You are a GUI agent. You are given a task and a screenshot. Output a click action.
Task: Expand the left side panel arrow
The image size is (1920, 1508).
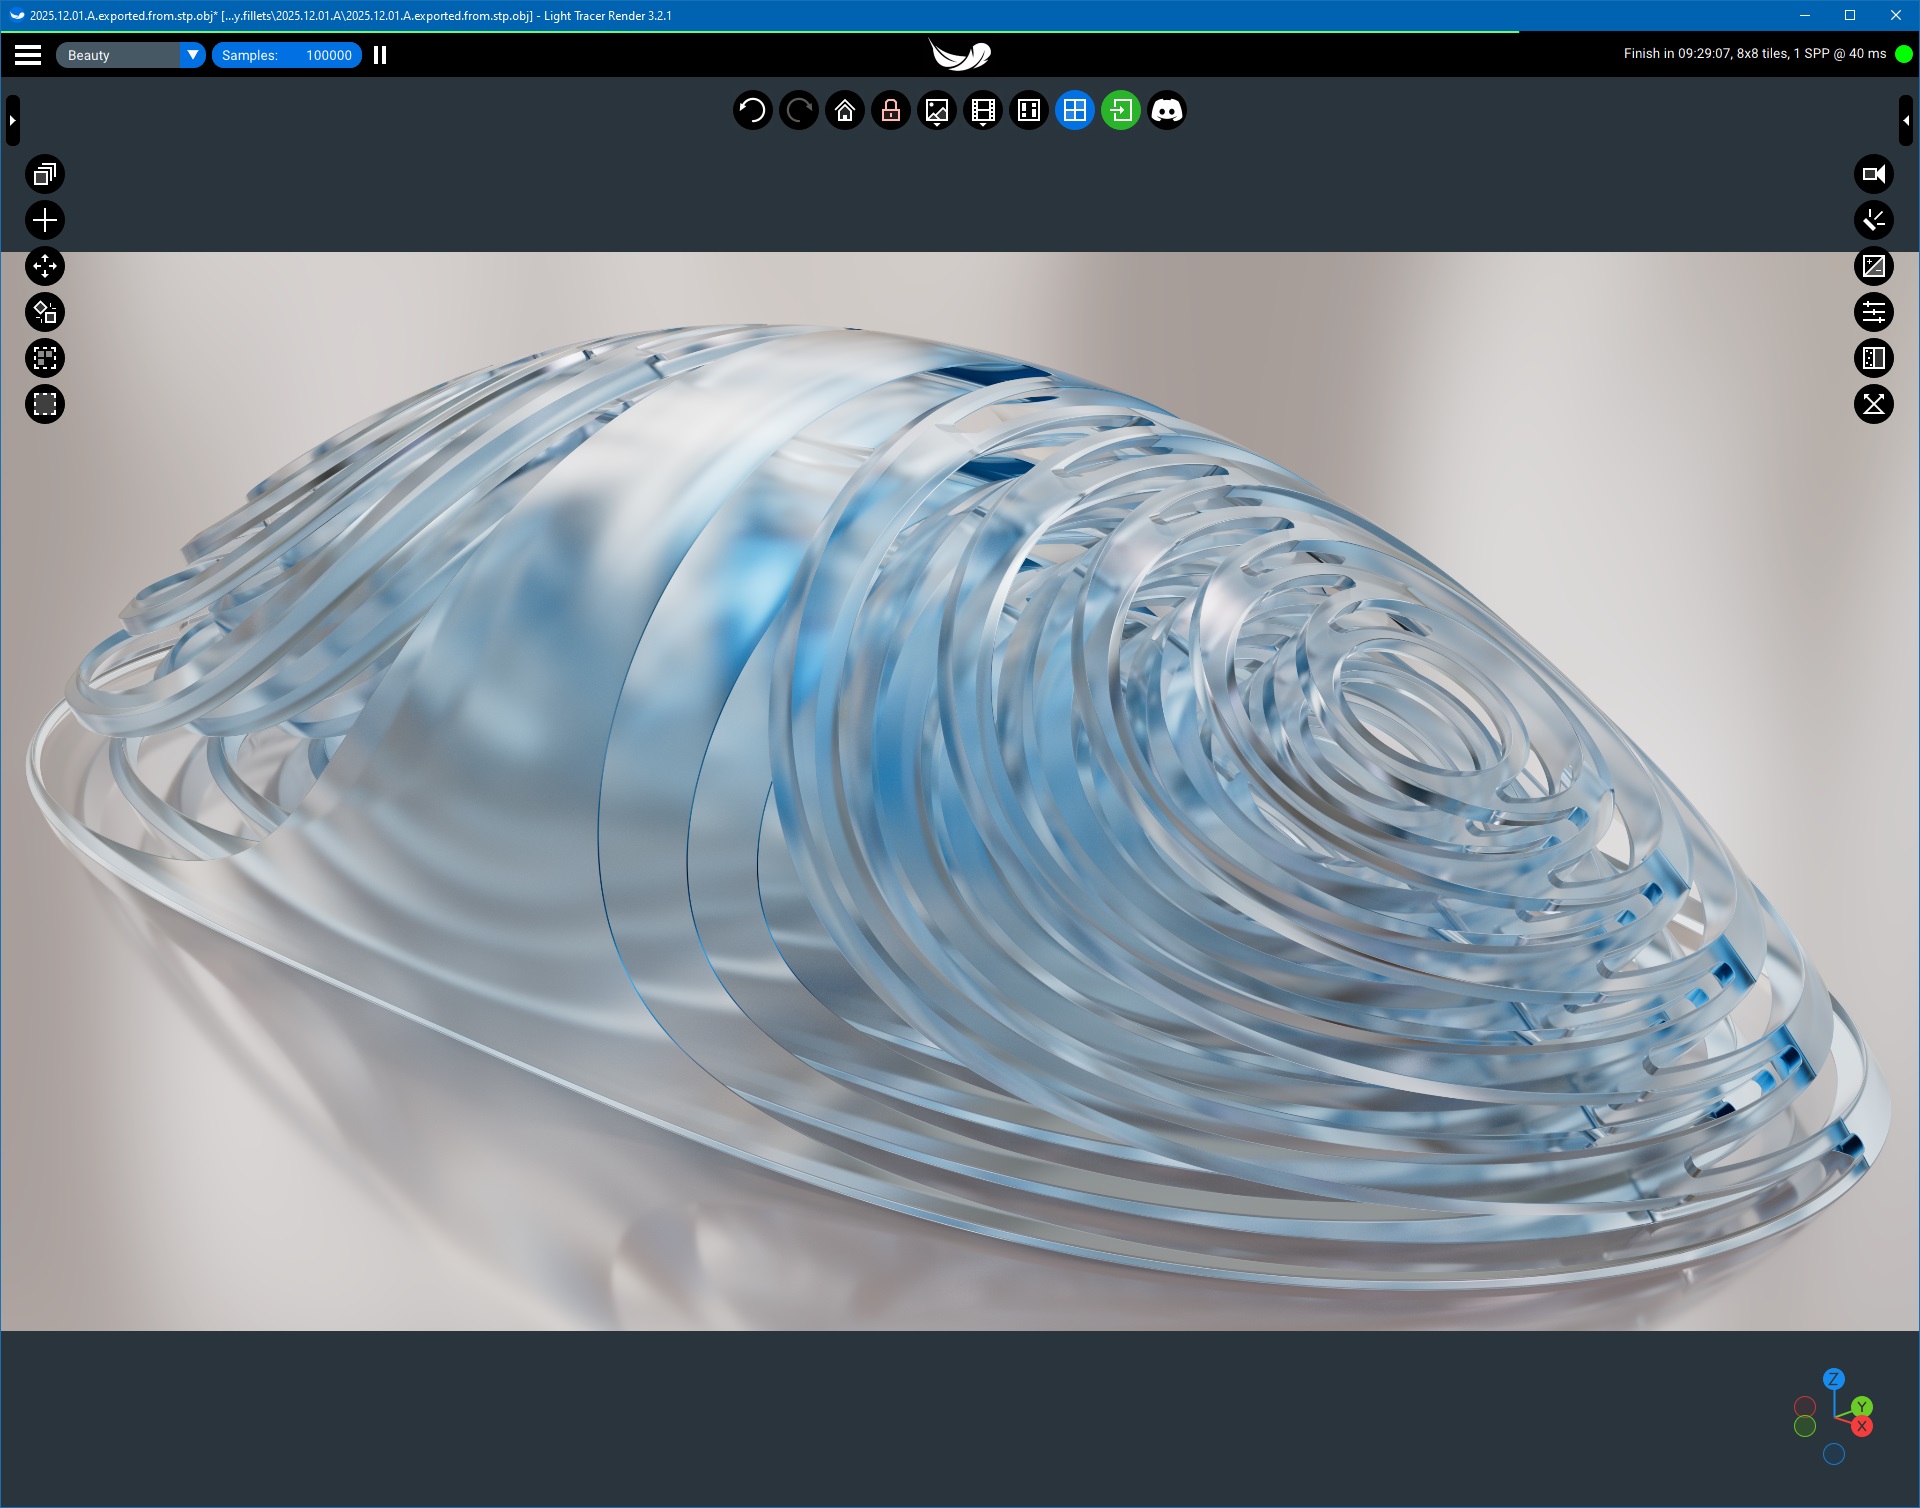(x=12, y=120)
